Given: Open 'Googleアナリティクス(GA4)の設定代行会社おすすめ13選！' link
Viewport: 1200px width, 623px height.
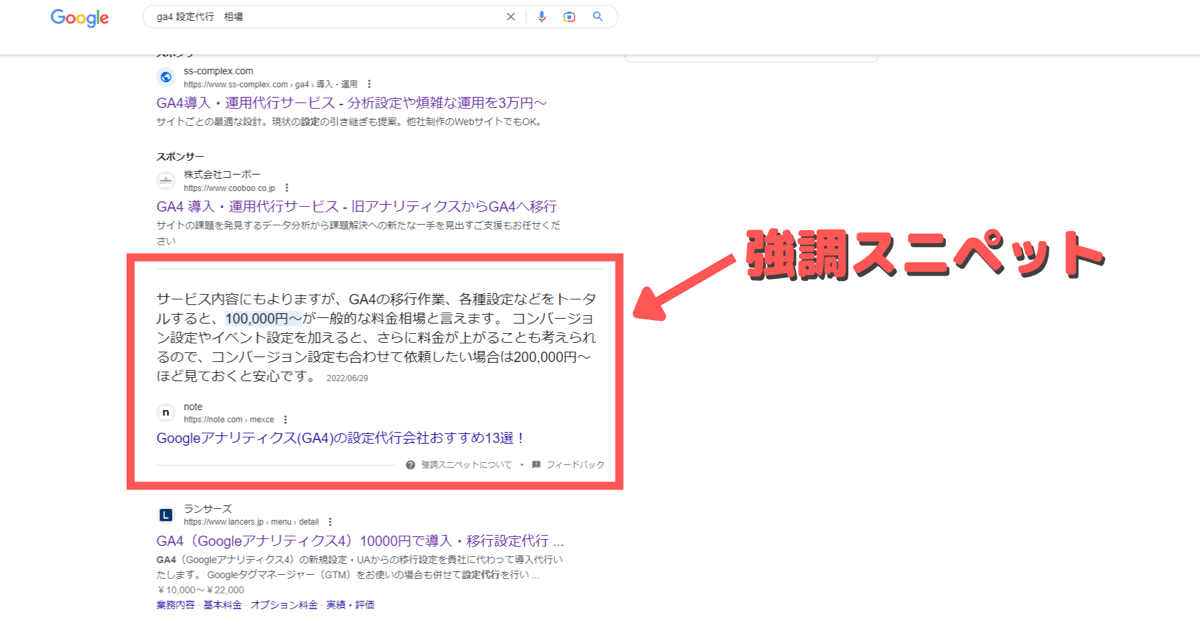Looking at the screenshot, I should pos(341,438).
